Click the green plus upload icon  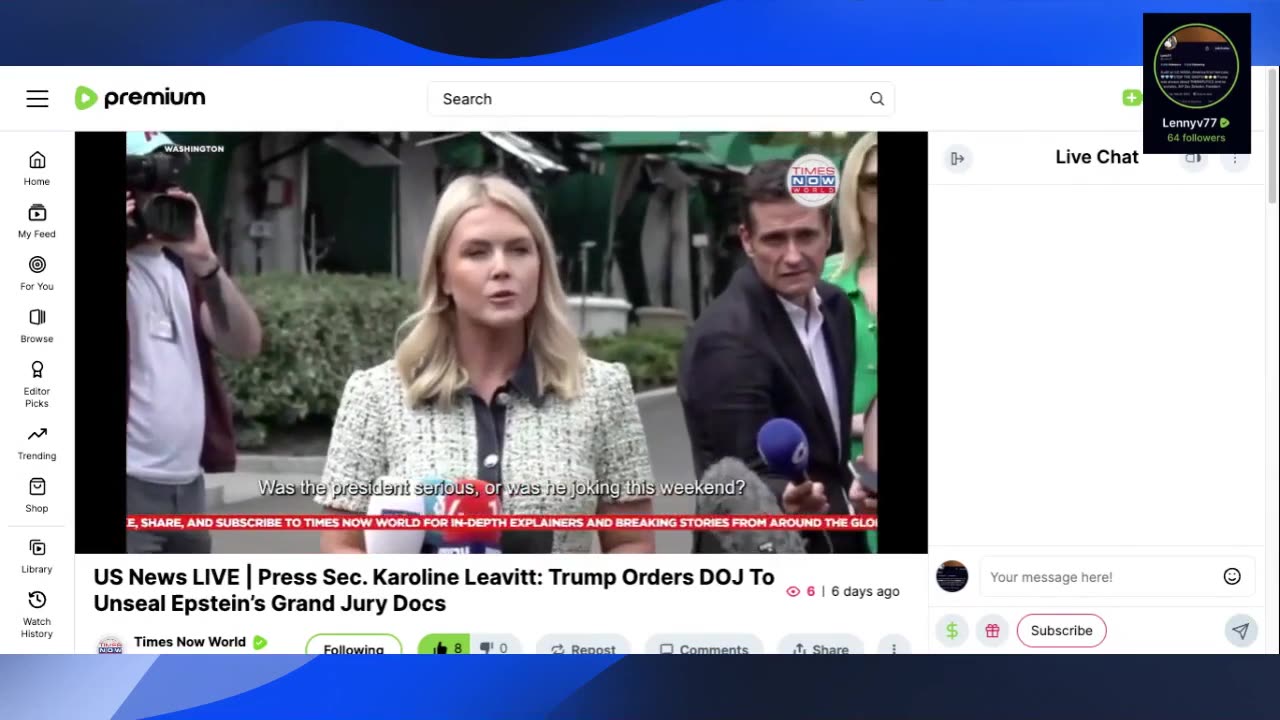[1131, 97]
